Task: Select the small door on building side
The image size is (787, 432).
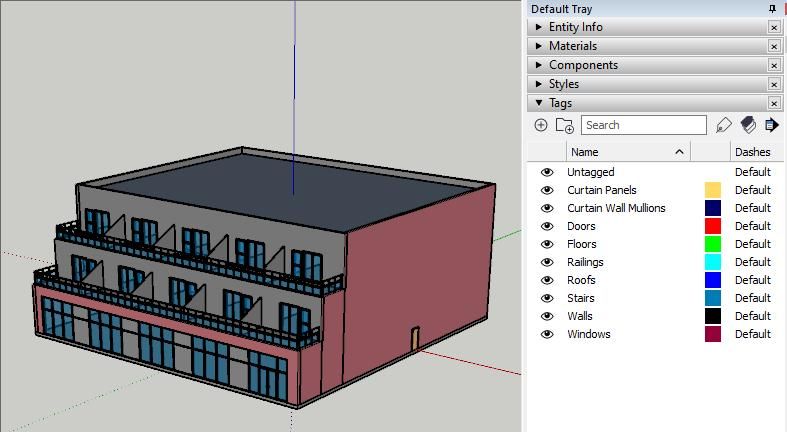Action: pos(415,339)
